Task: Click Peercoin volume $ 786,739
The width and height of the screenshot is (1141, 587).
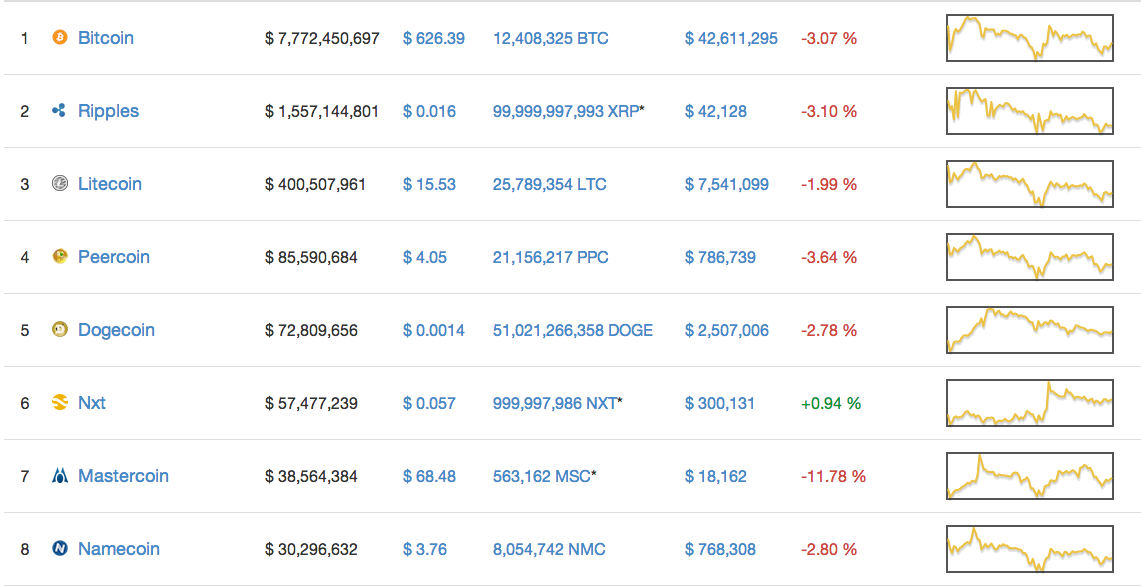Action: click(720, 257)
